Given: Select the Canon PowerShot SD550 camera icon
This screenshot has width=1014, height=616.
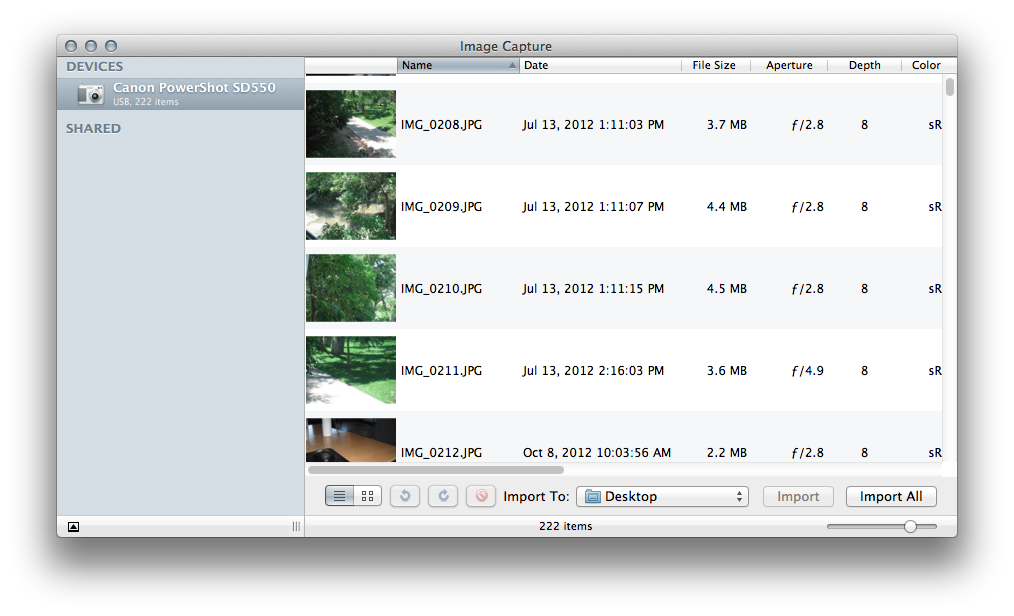Looking at the screenshot, I should click(x=91, y=94).
